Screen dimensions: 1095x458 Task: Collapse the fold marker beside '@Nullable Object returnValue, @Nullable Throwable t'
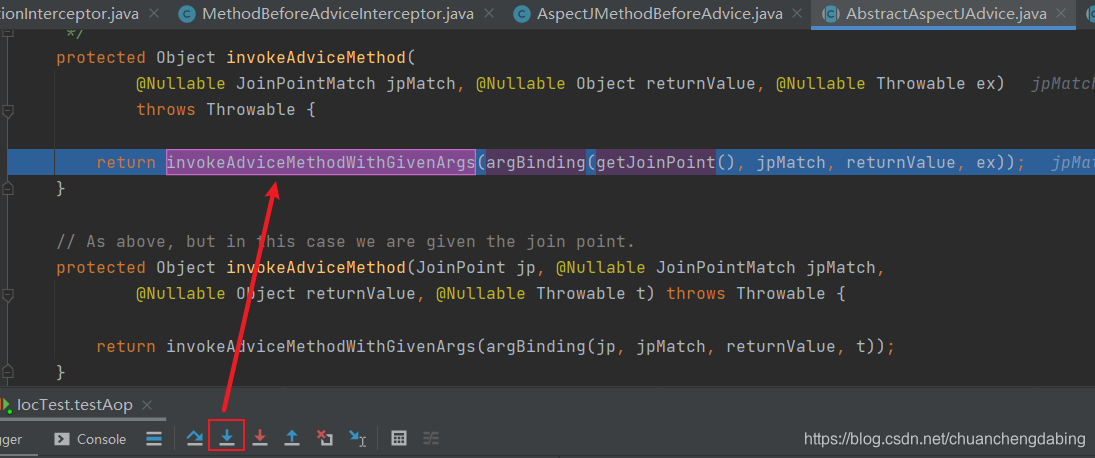tap(8, 295)
